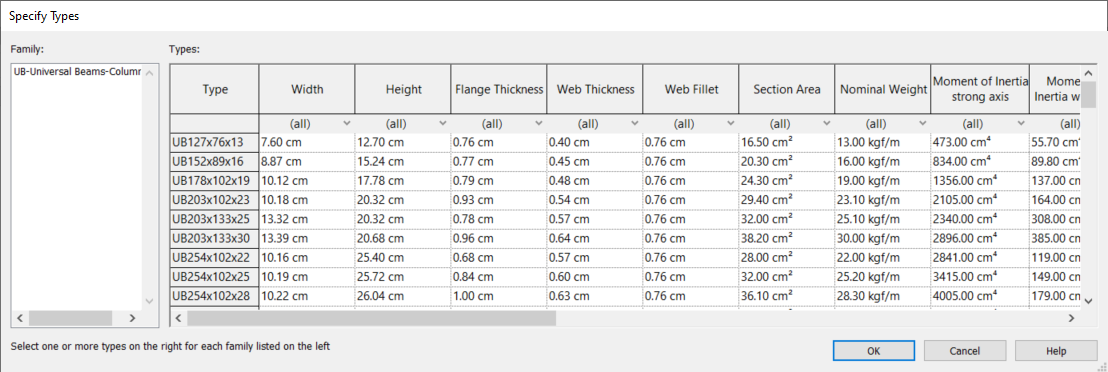This screenshot has width=1108, height=372.
Task: Click the 20.30 cm² section area cell
Action: point(787,161)
